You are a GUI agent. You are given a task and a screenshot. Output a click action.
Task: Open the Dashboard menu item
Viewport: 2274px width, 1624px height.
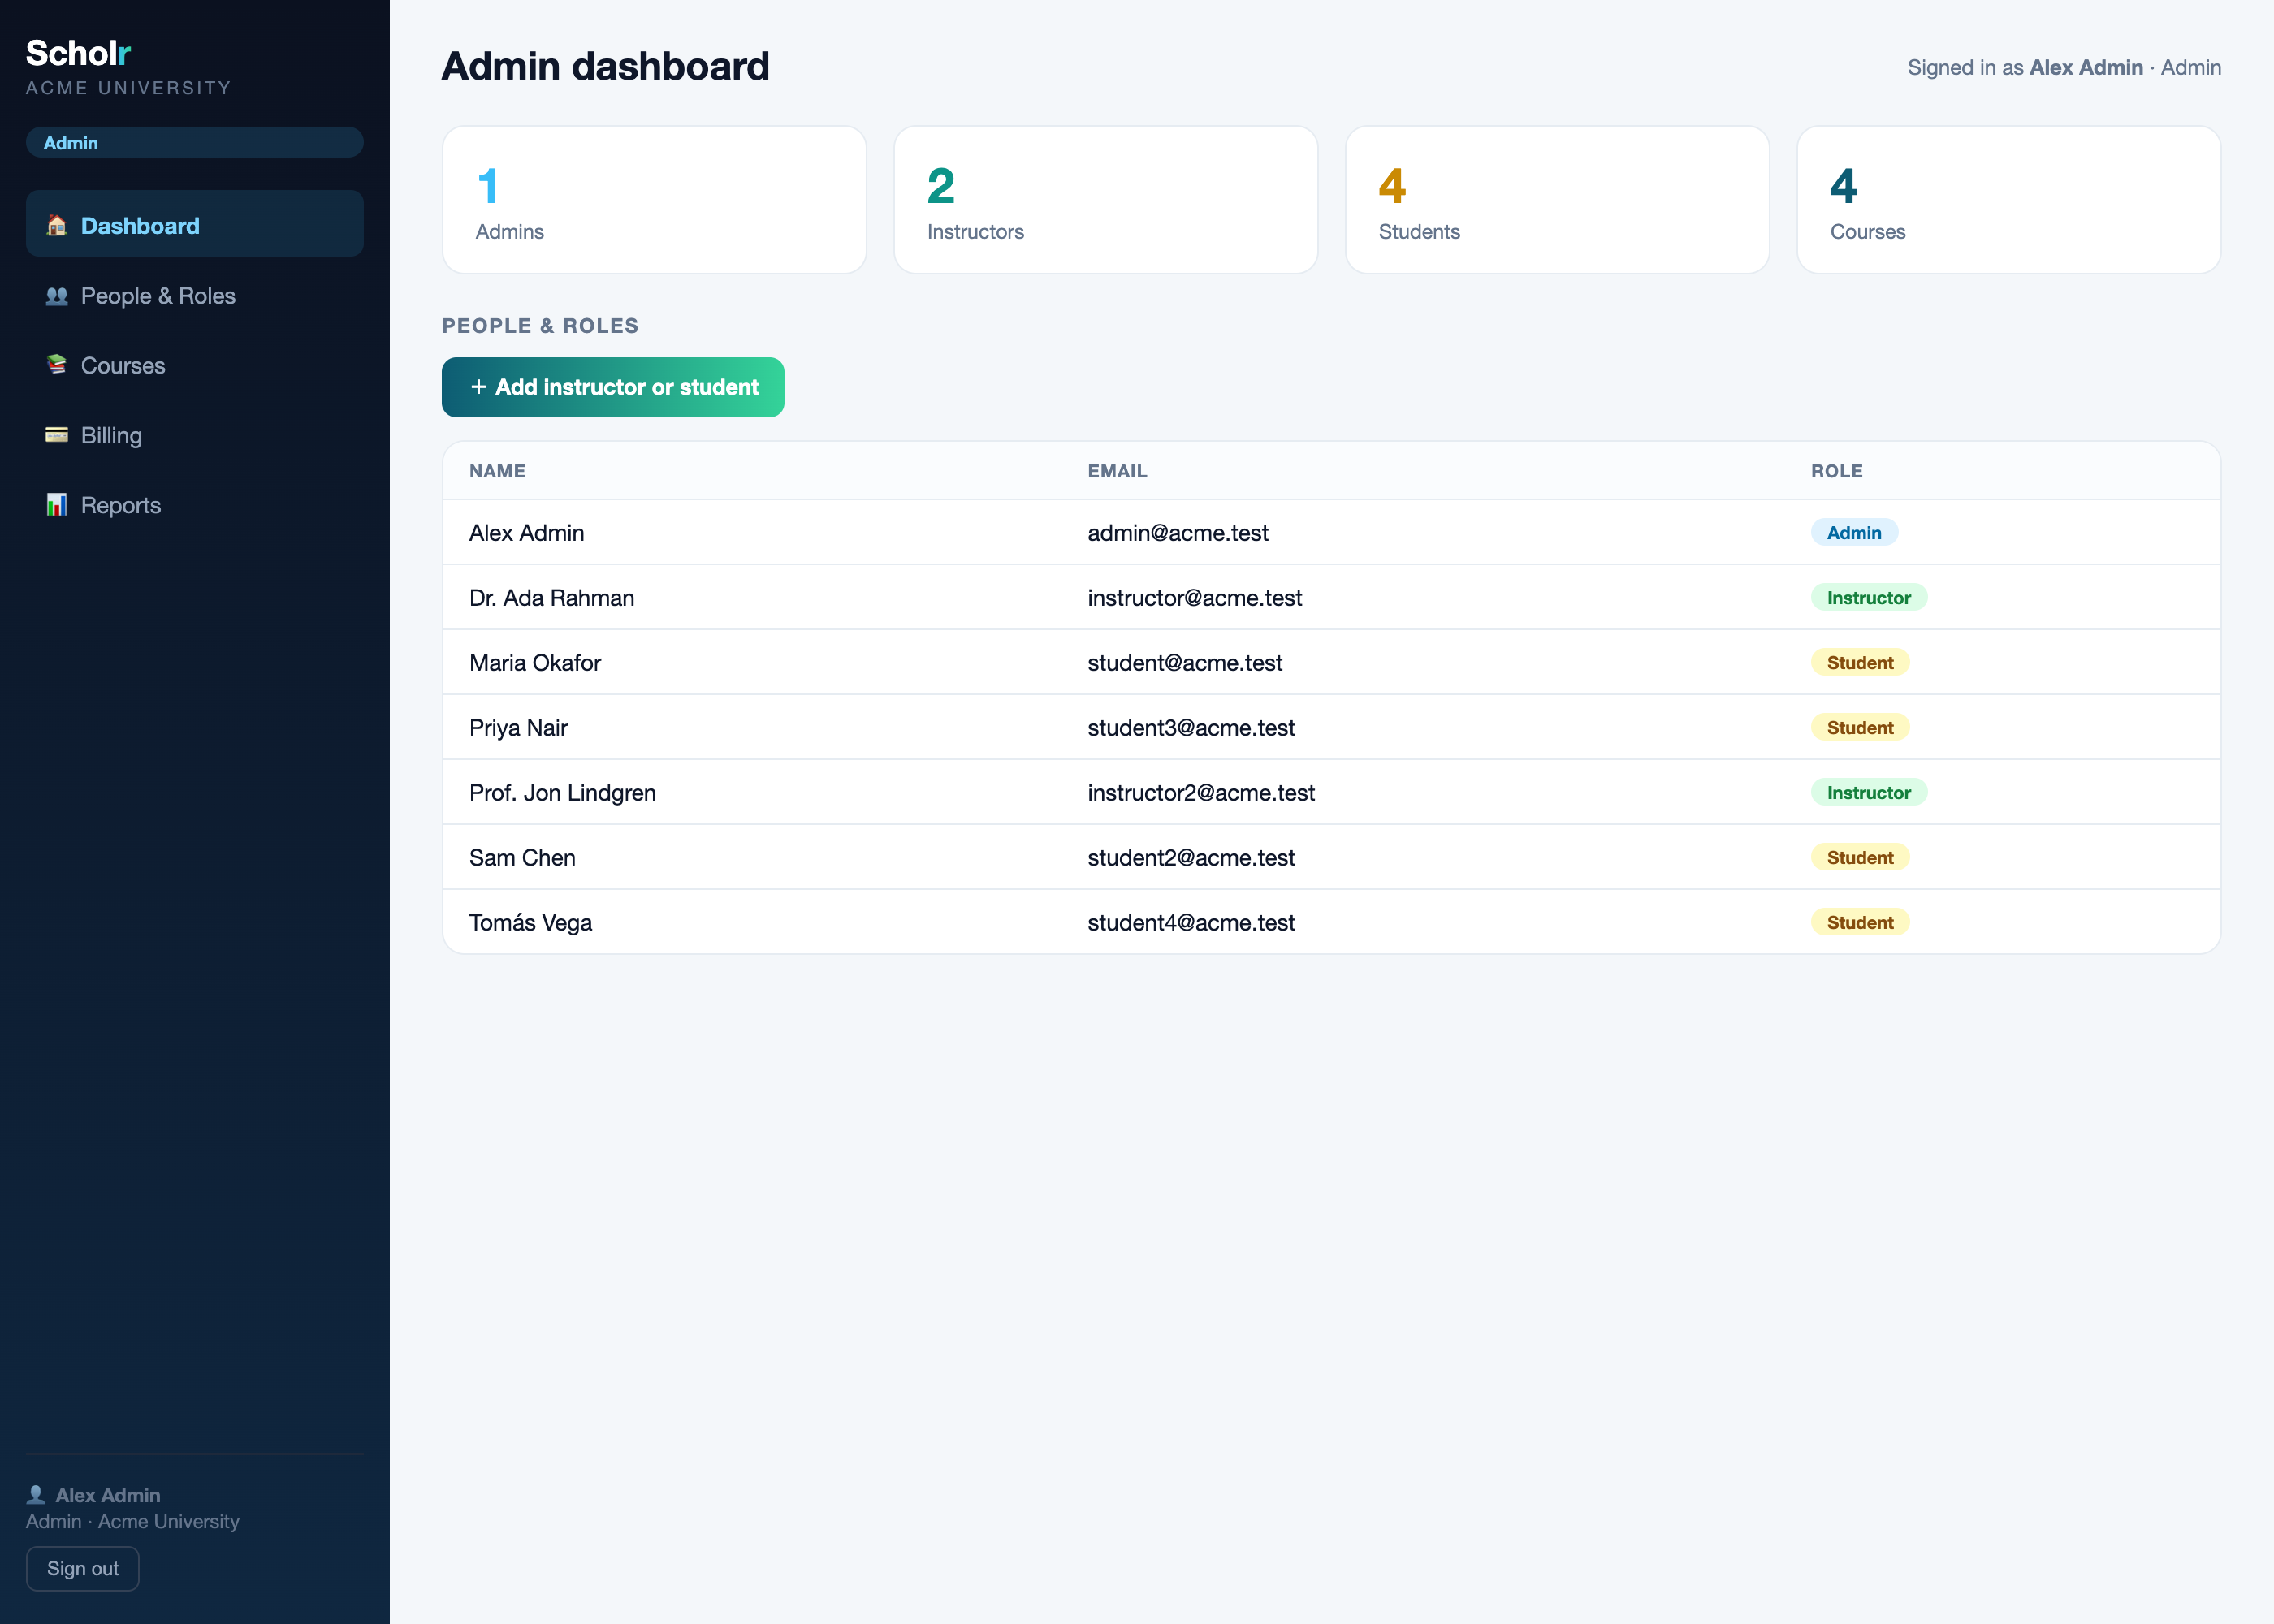pyautogui.click(x=194, y=224)
